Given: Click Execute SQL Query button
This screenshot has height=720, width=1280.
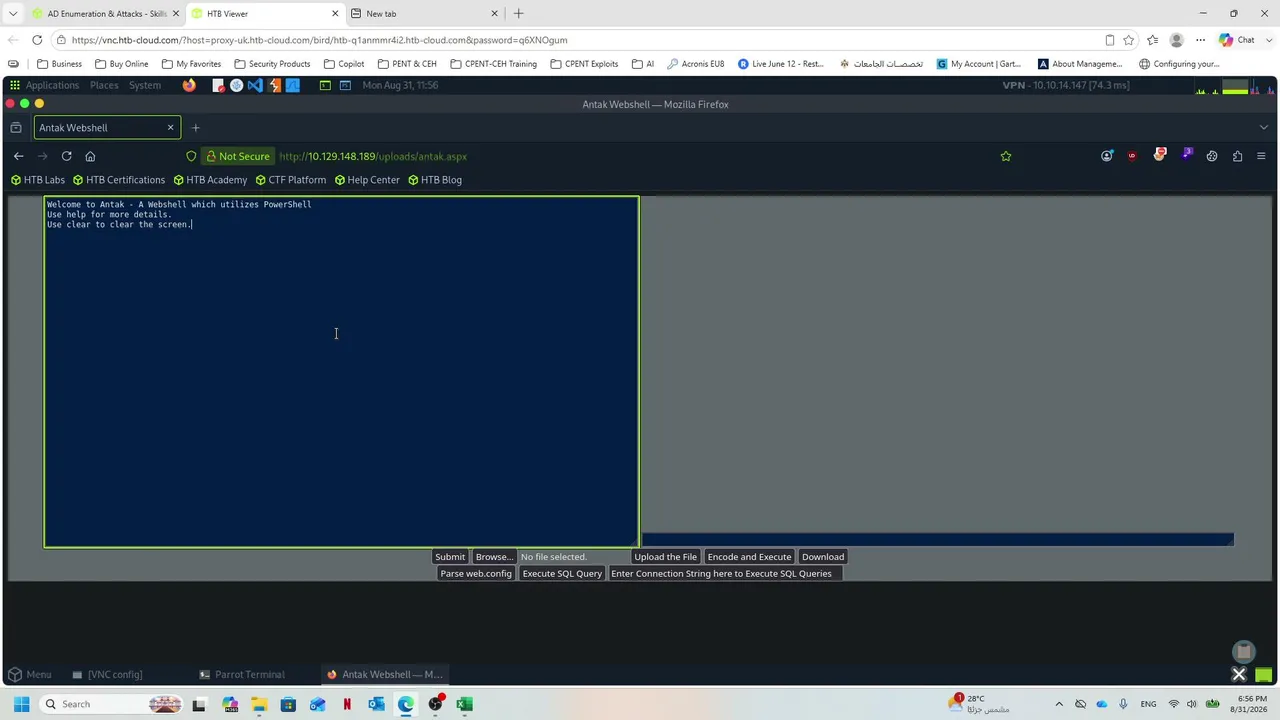Looking at the screenshot, I should point(562,574).
